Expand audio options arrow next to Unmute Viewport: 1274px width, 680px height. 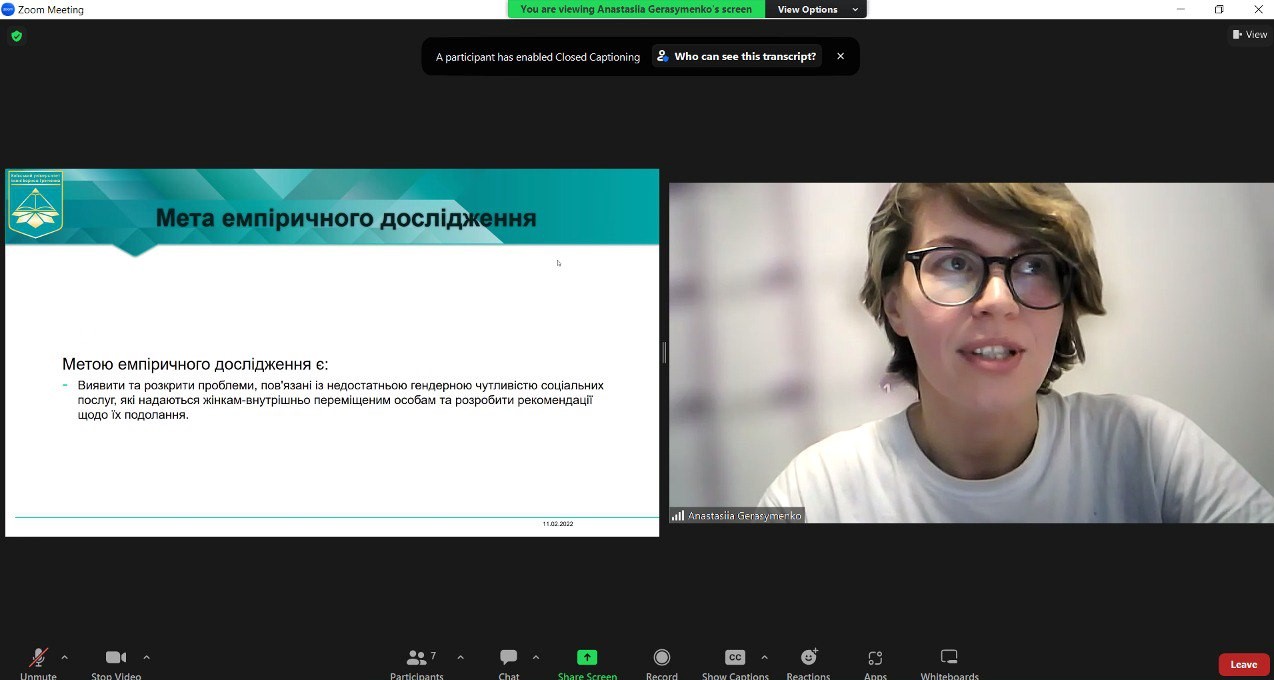(x=65, y=657)
